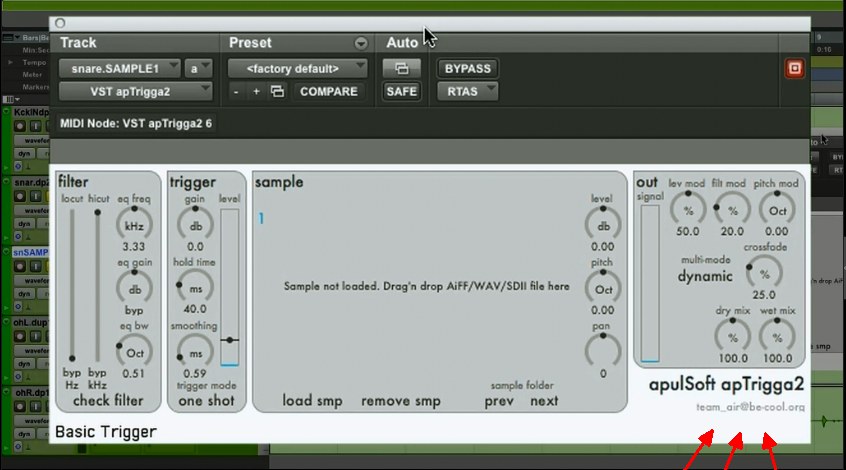
Task: Click the eq bw Oct knob
Action: coord(134,352)
